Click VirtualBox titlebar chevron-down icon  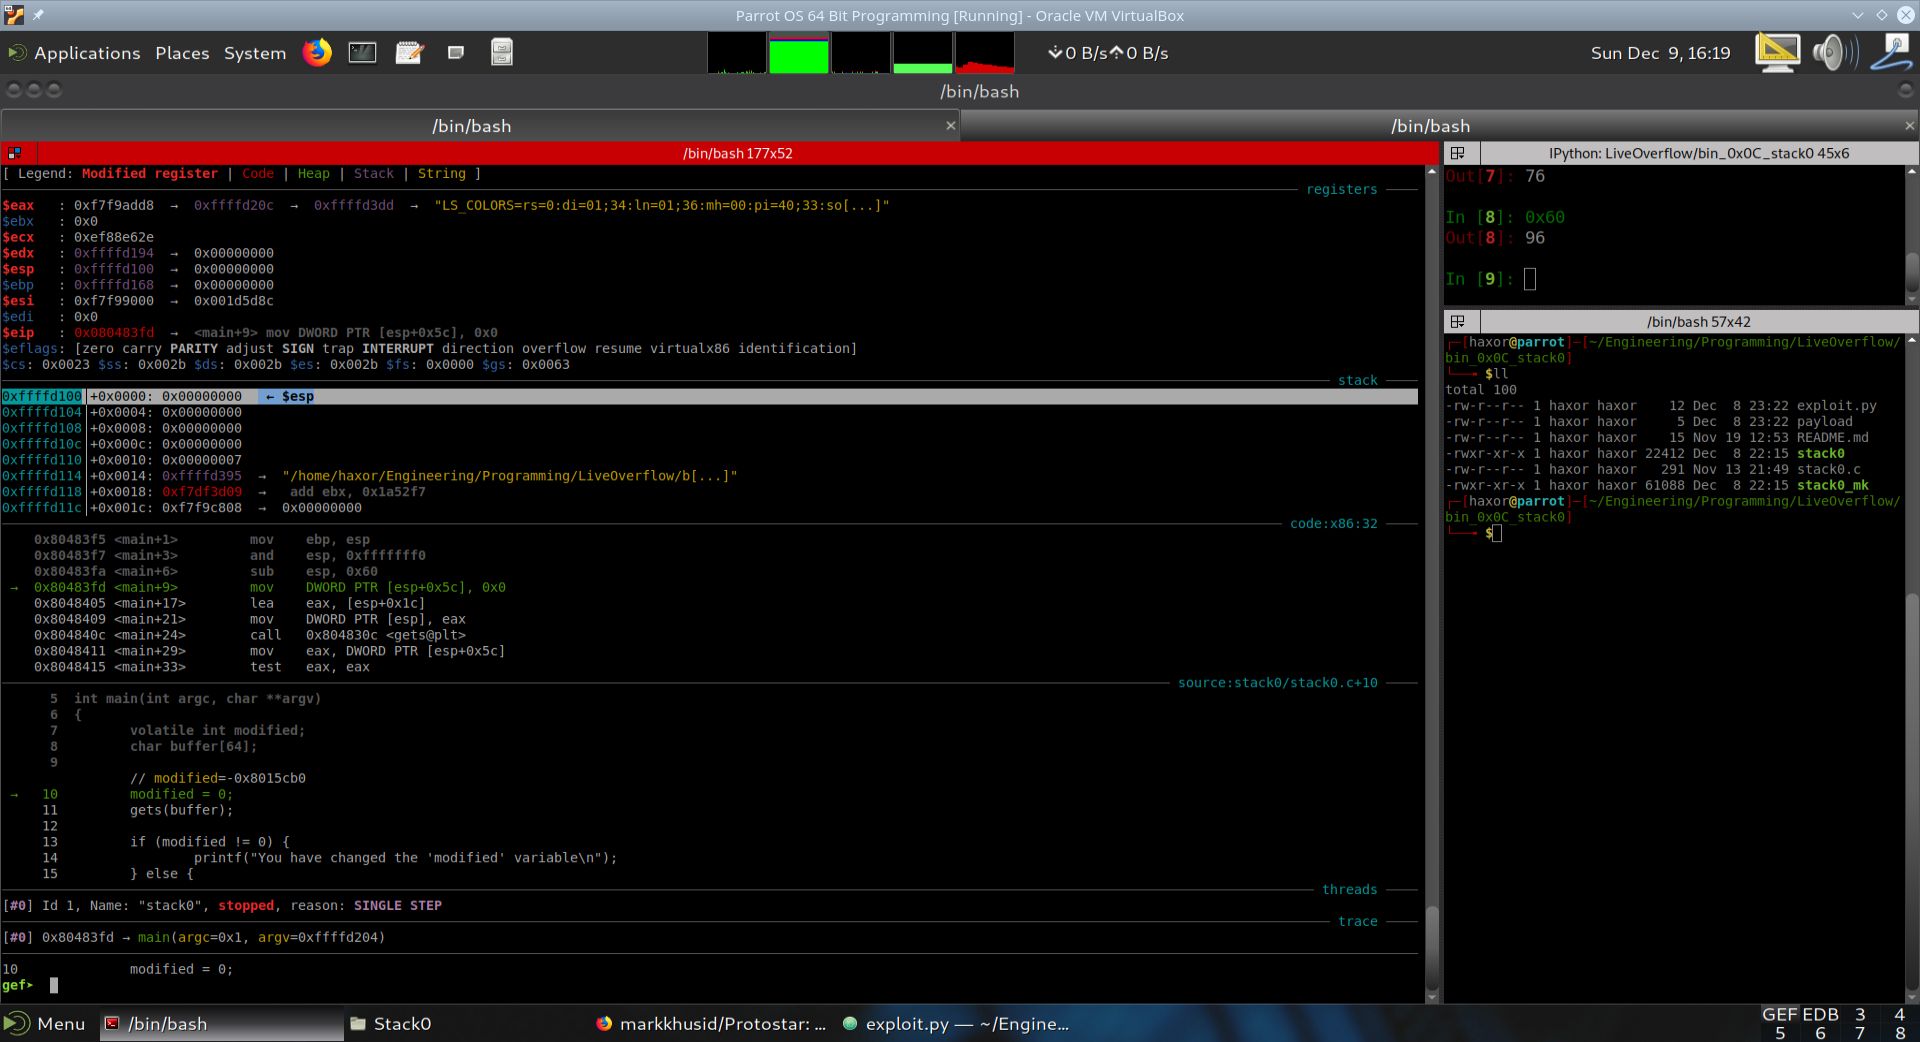coord(1858,15)
